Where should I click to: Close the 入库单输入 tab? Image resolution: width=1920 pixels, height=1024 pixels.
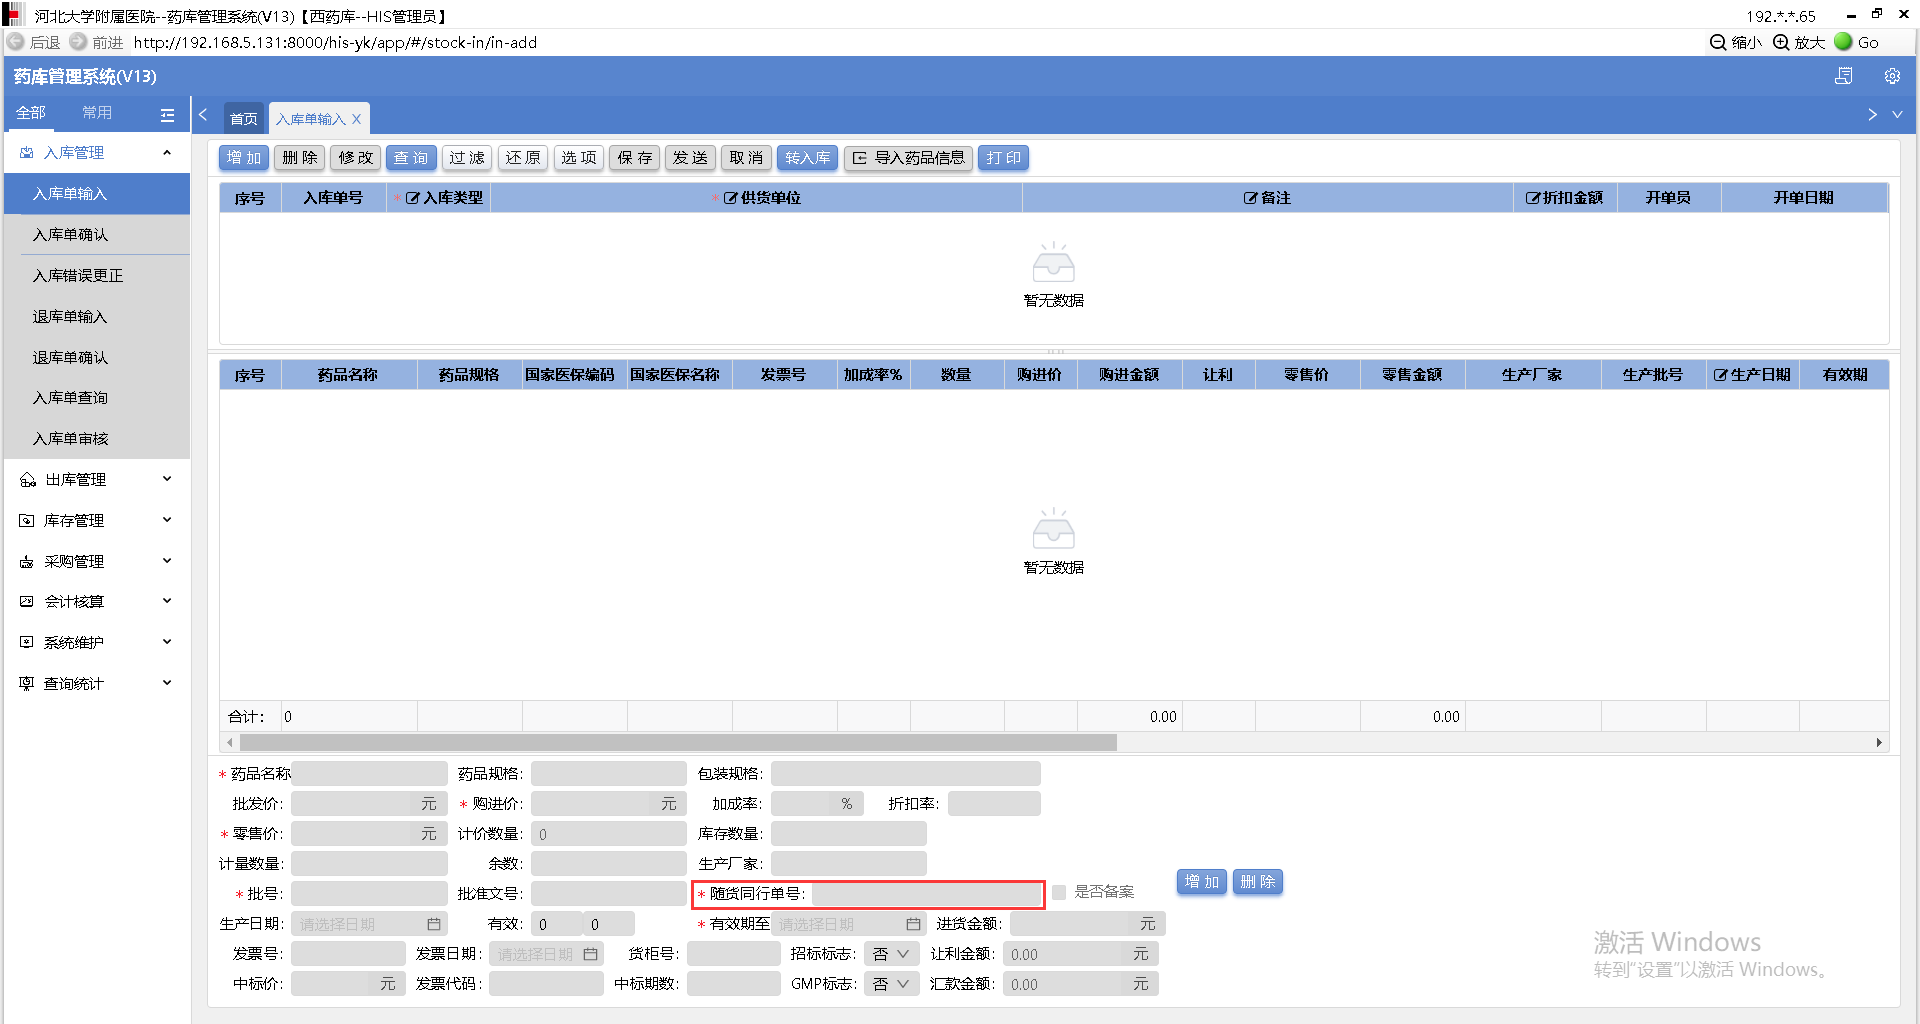tap(356, 119)
